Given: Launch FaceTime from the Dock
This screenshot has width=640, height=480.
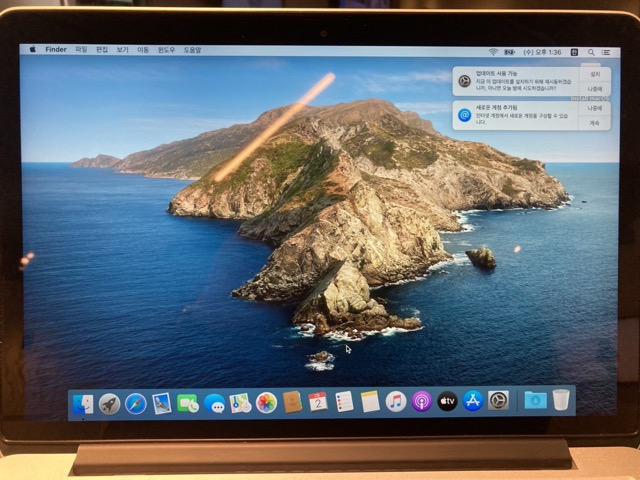Looking at the screenshot, I should [x=187, y=403].
